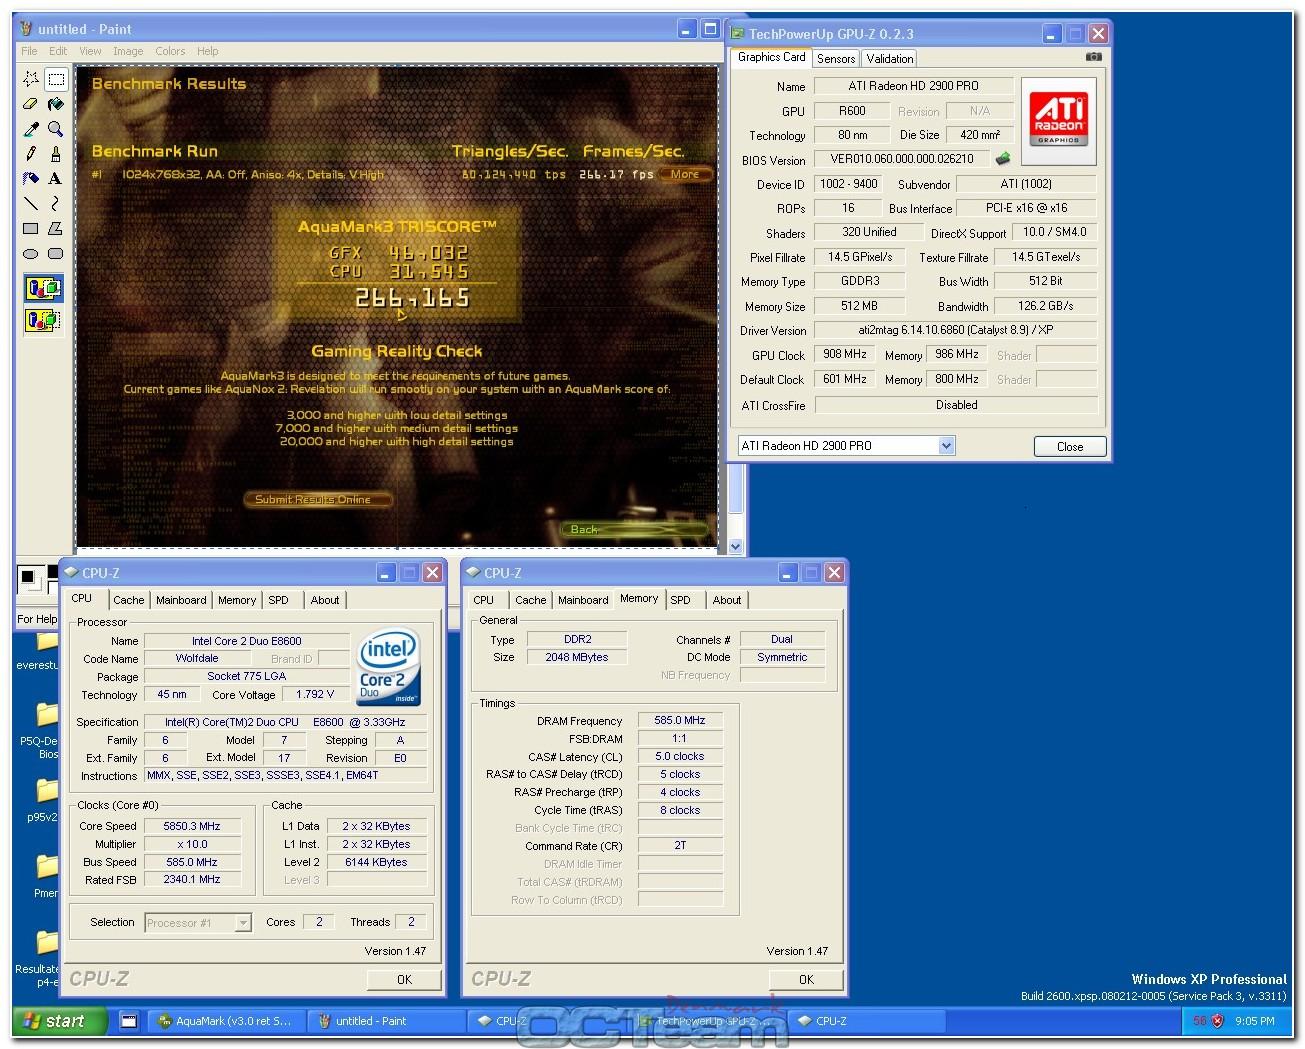This screenshot has height=1049, width=1305.
Task: Choose the Eraser tool in Paint
Action: 31,104
